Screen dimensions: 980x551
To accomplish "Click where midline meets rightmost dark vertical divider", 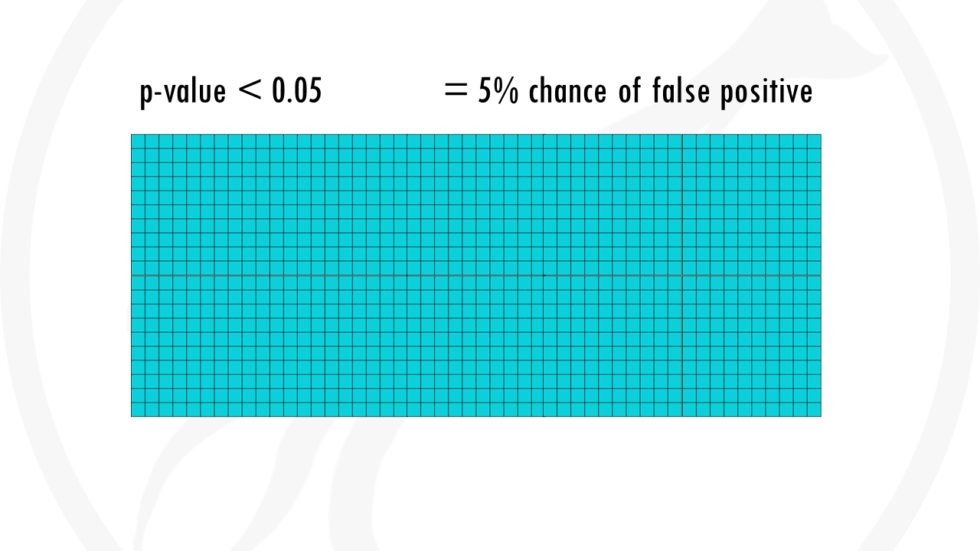I will point(682,276).
